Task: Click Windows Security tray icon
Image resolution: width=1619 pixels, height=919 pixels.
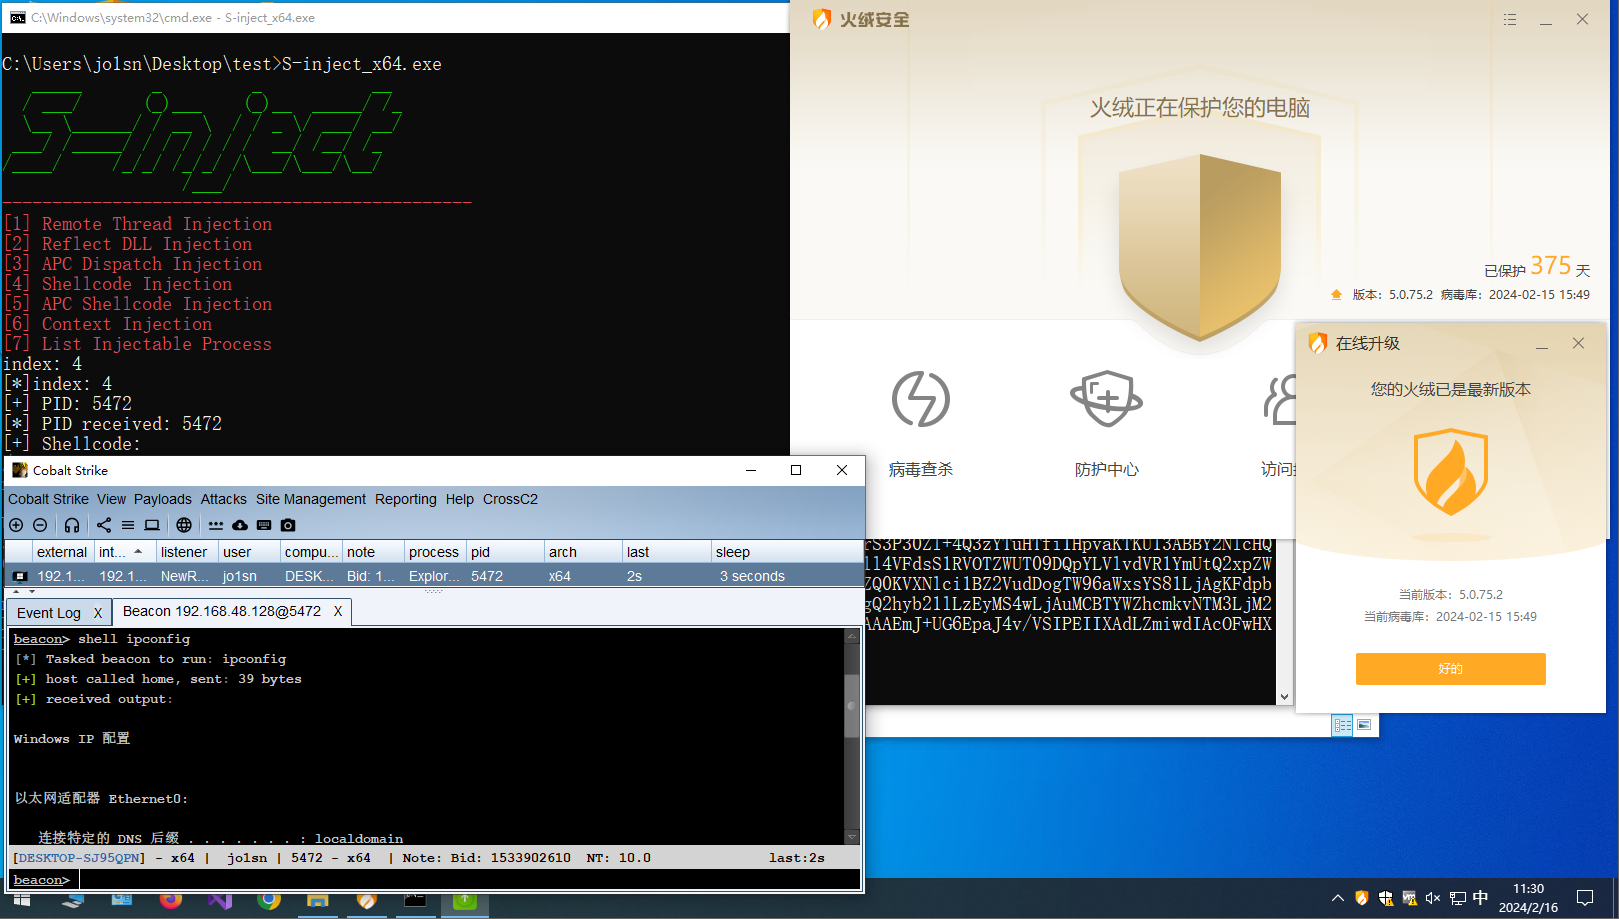Action: click(1385, 898)
